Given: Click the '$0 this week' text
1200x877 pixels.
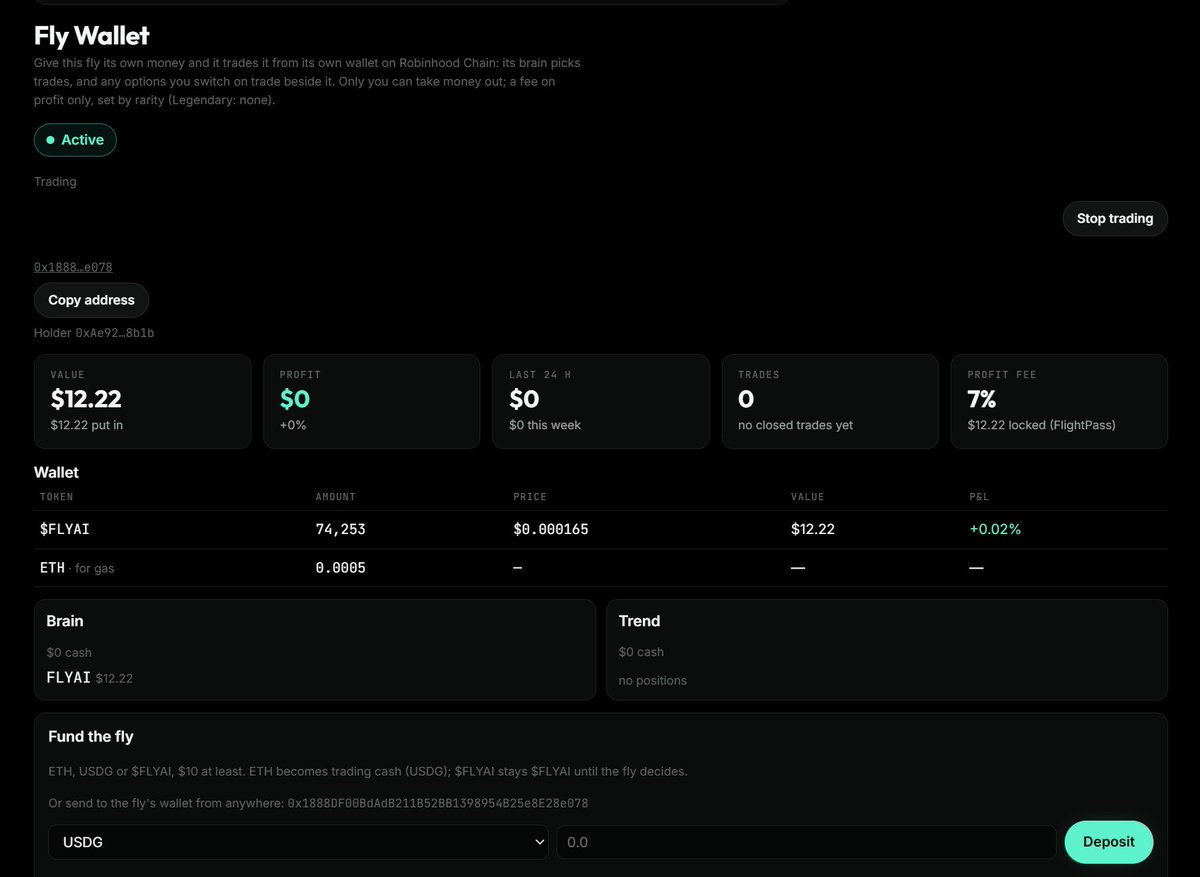Looking at the screenshot, I should pos(545,425).
